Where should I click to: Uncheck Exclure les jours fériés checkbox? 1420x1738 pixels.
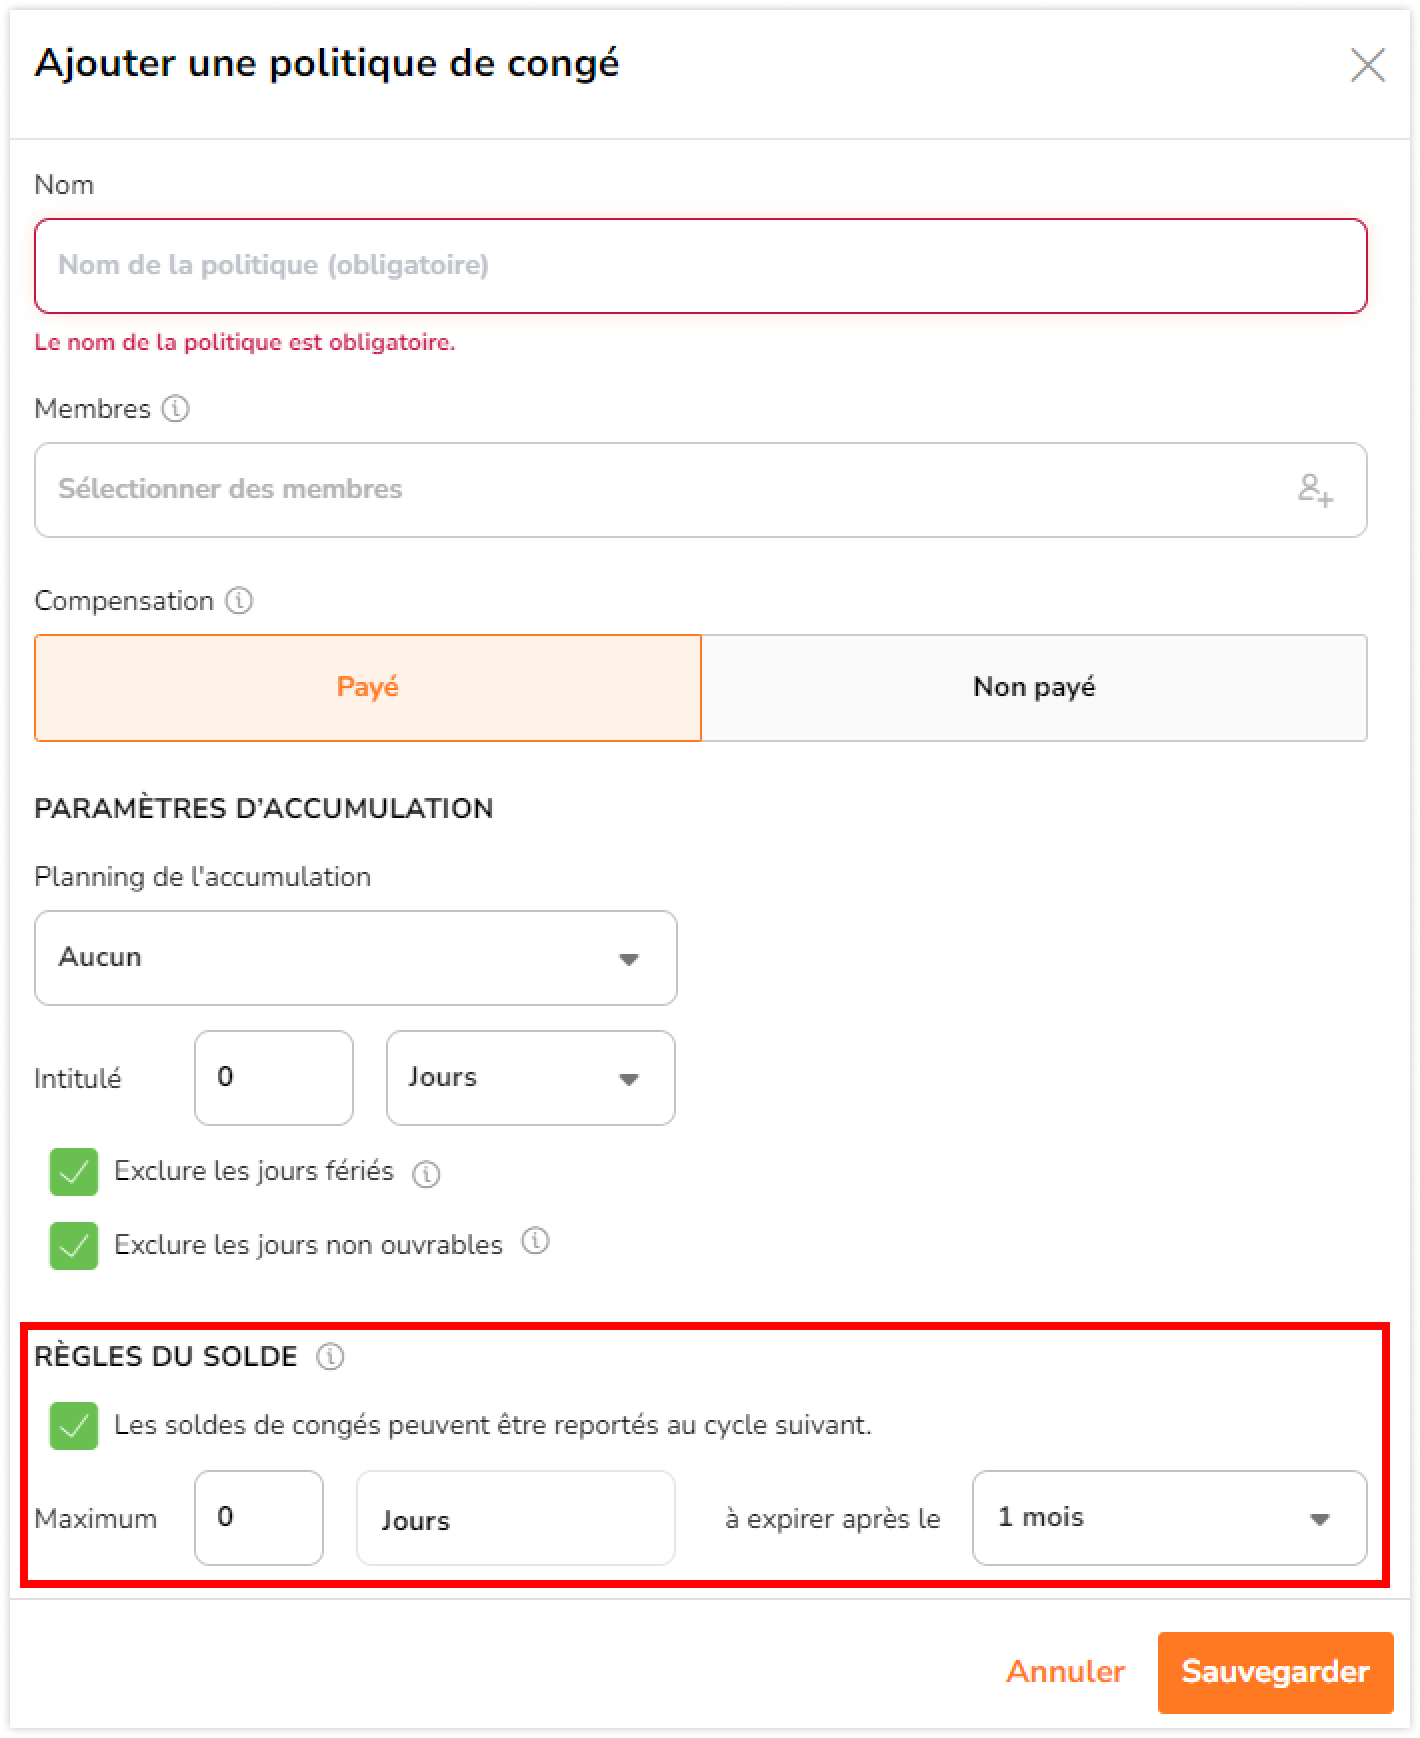(x=74, y=1172)
